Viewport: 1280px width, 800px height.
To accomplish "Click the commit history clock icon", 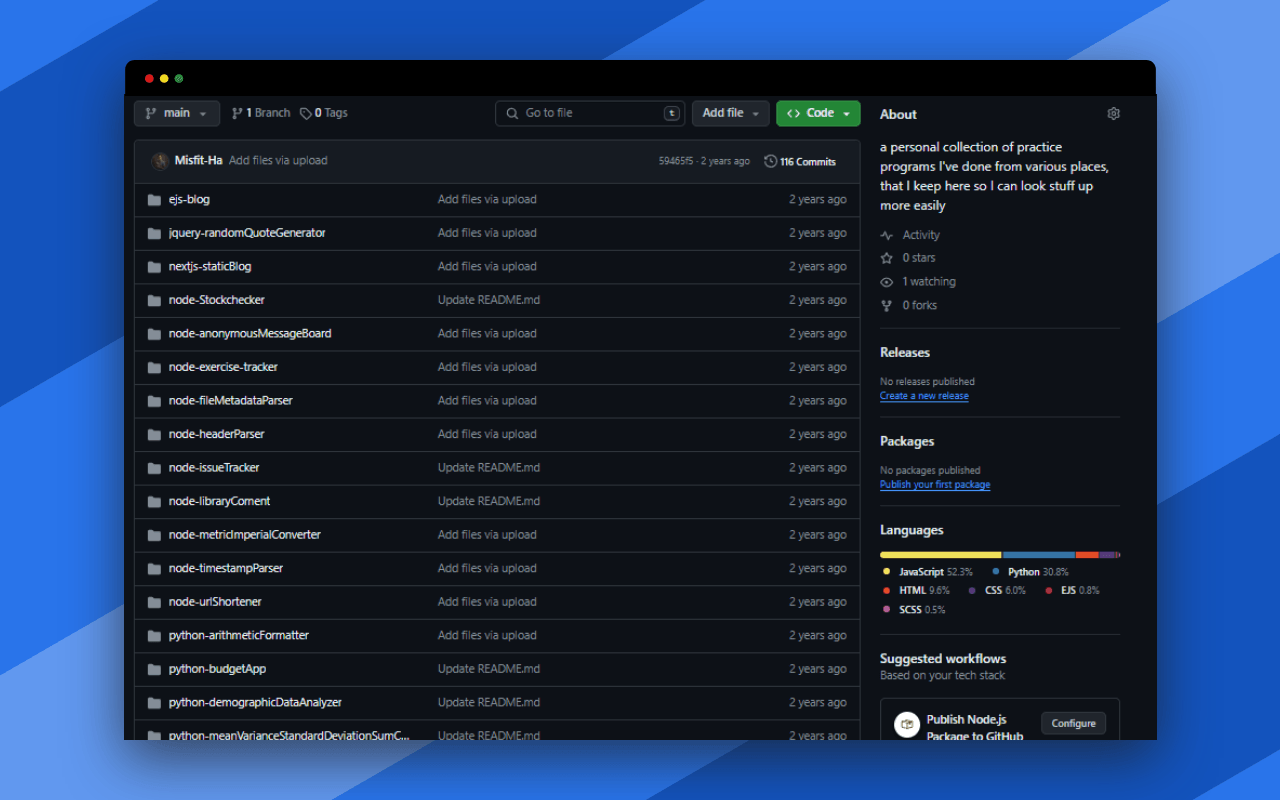I will click(770, 161).
